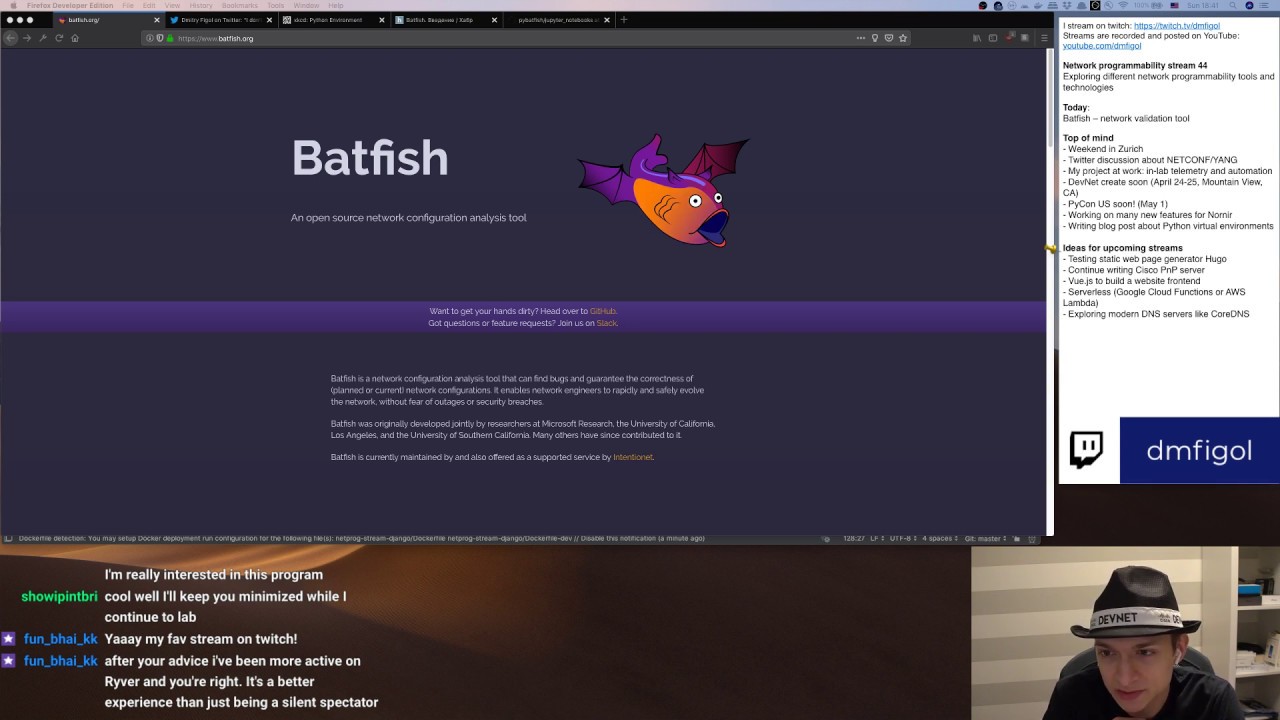The height and width of the screenshot is (720, 1280).
Task: Switch to the Twitter Dmitry Figol tab
Action: pyautogui.click(x=221, y=20)
